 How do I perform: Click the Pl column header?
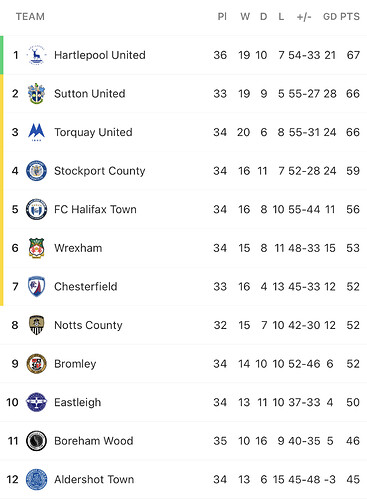[x=222, y=17]
